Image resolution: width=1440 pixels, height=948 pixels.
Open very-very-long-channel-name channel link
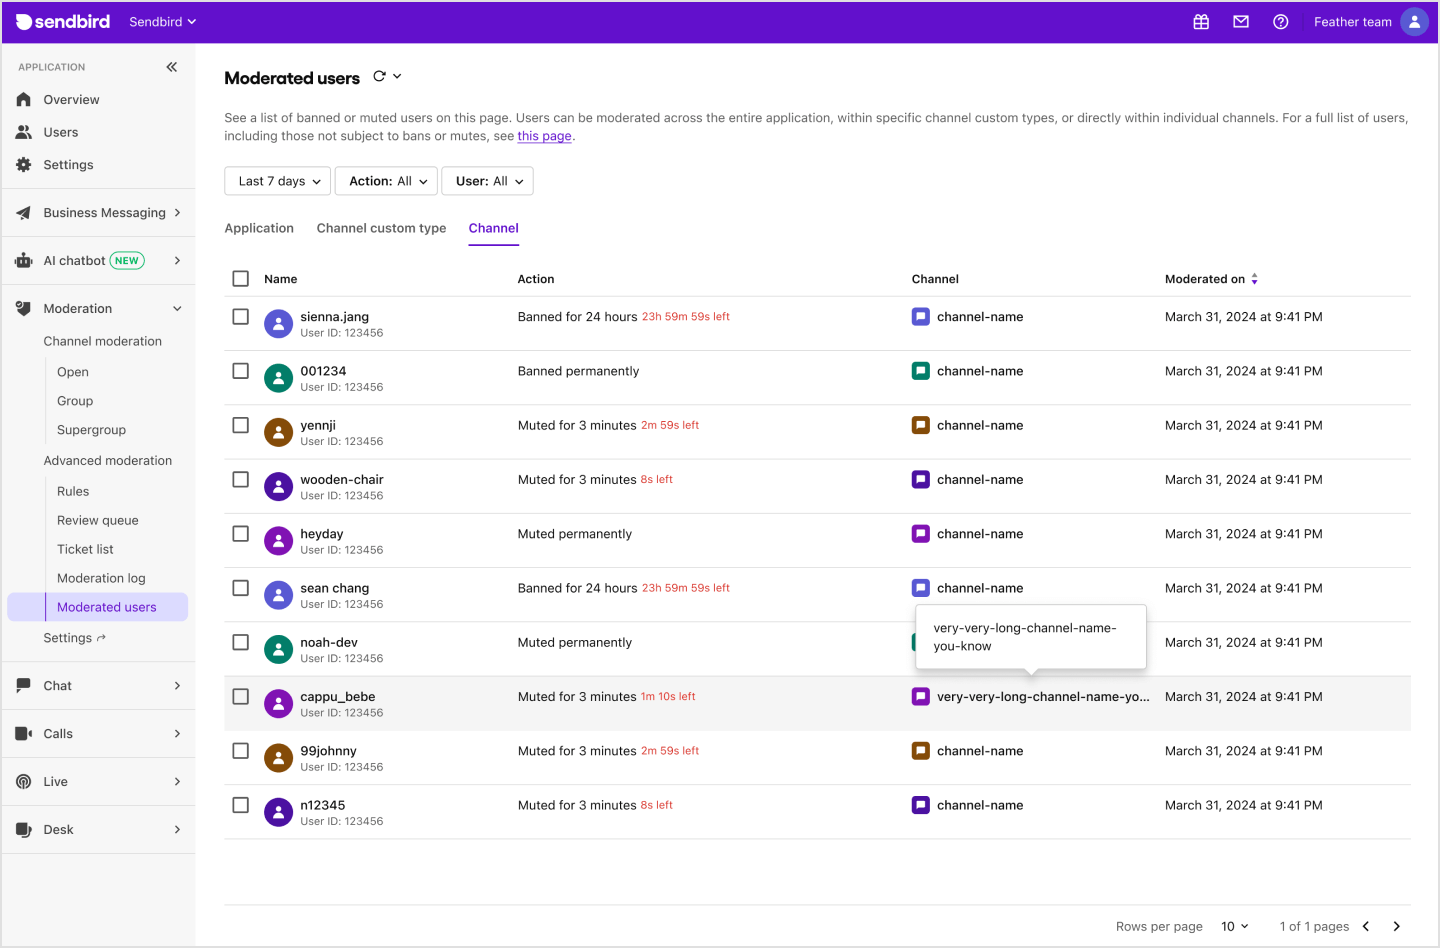click(1043, 696)
